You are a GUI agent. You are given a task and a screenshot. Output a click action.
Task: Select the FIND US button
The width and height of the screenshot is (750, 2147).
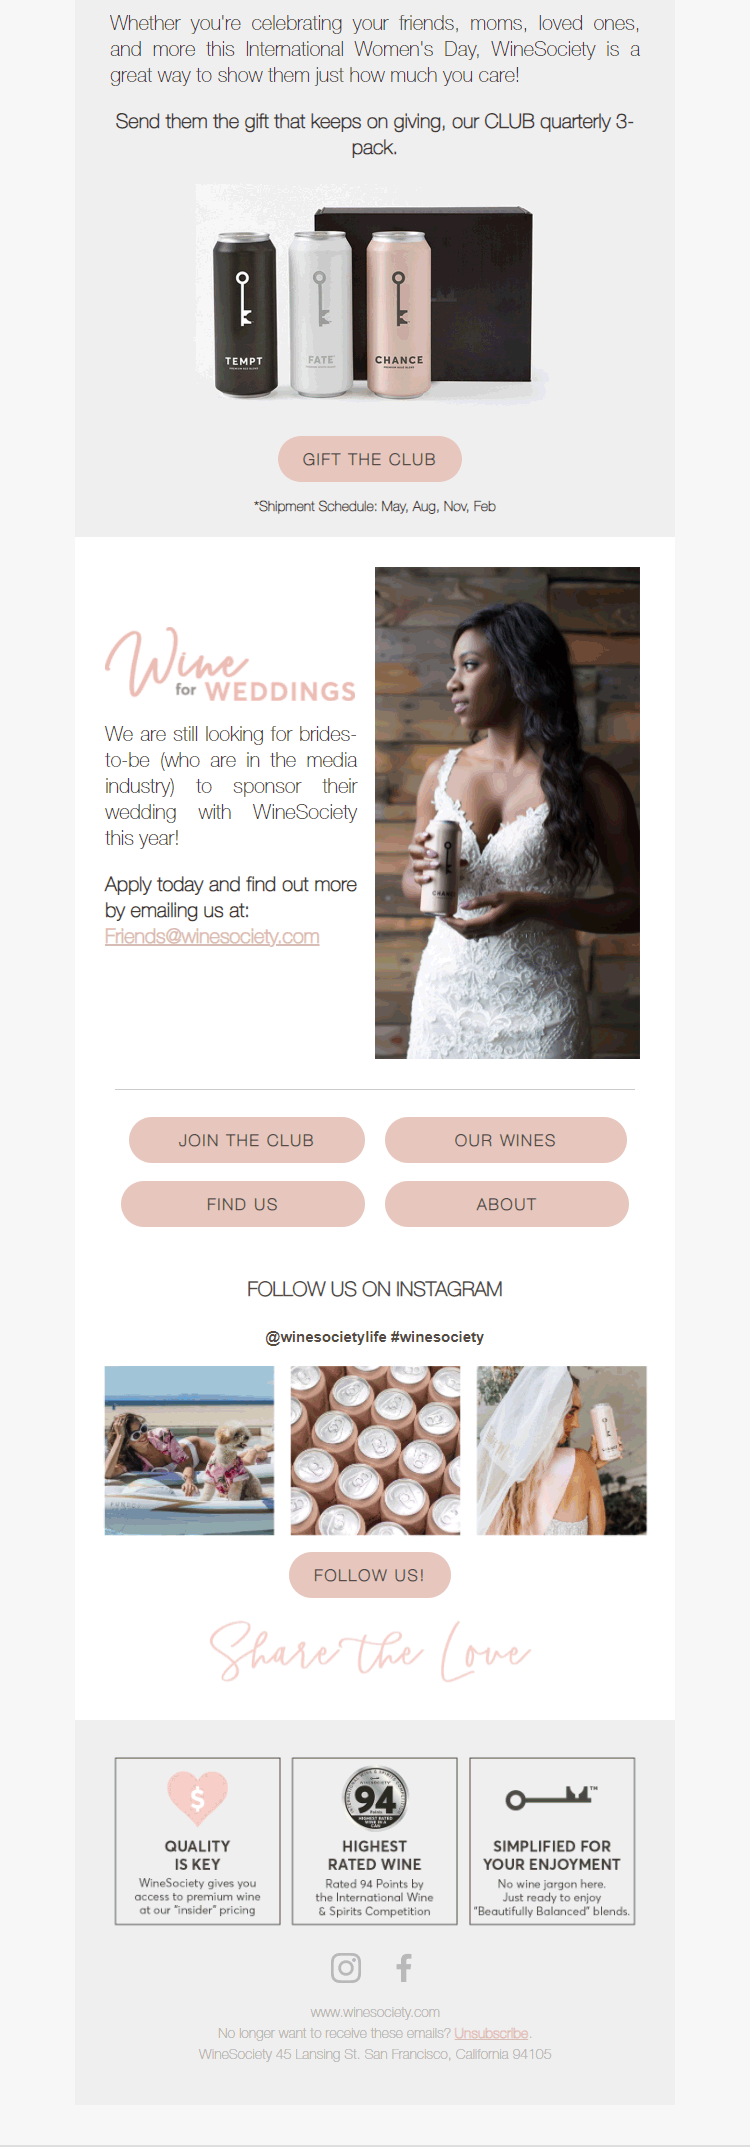coord(243,1204)
